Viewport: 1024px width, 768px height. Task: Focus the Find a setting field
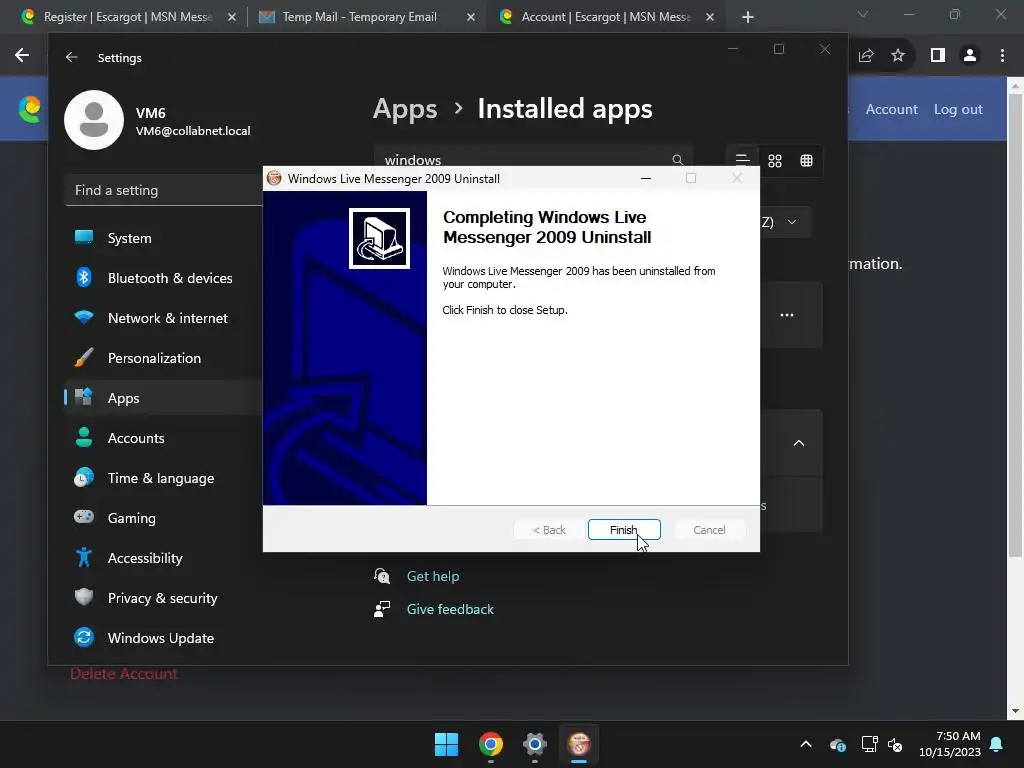pos(163,190)
